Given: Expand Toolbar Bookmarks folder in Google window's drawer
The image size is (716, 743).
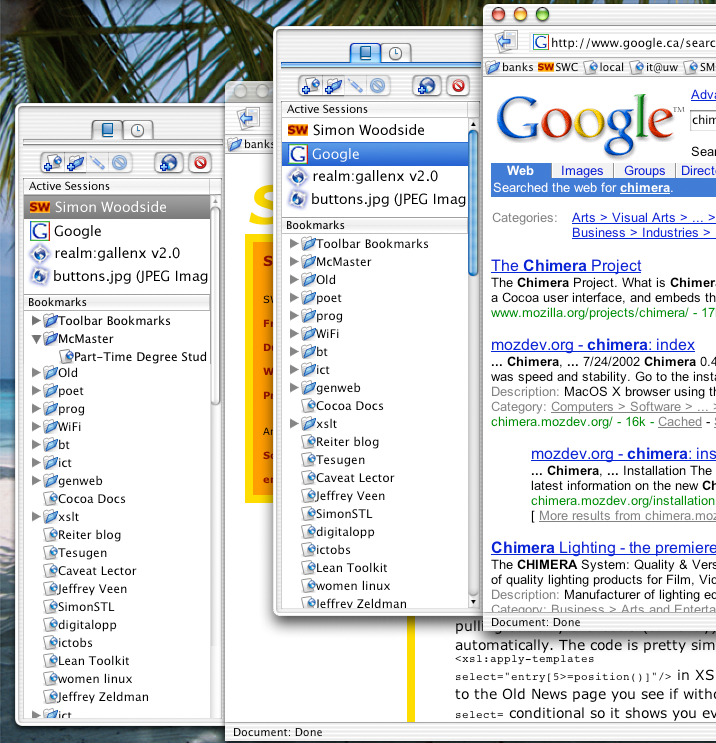Looking at the screenshot, I should (x=294, y=244).
